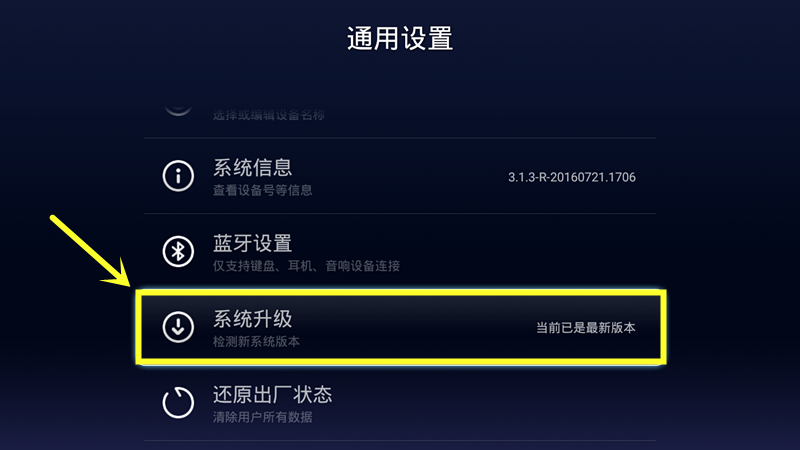Click the Bluetooth icon

pos(178,252)
